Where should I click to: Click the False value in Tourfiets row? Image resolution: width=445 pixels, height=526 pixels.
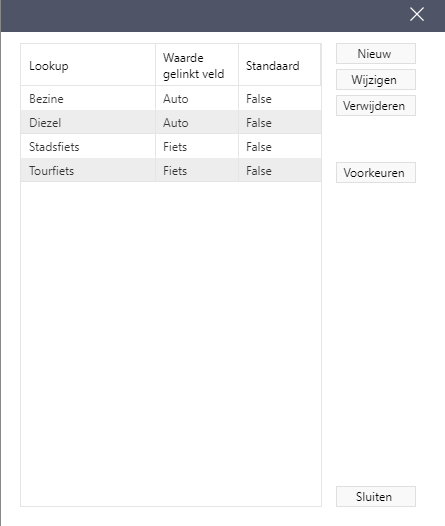click(259, 171)
